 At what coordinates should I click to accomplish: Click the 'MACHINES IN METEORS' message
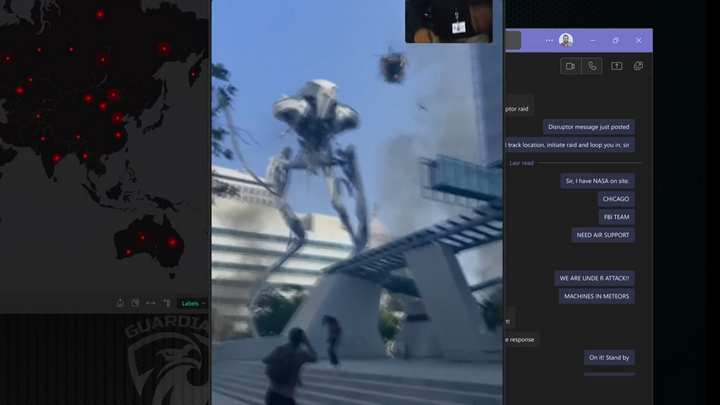click(x=596, y=296)
